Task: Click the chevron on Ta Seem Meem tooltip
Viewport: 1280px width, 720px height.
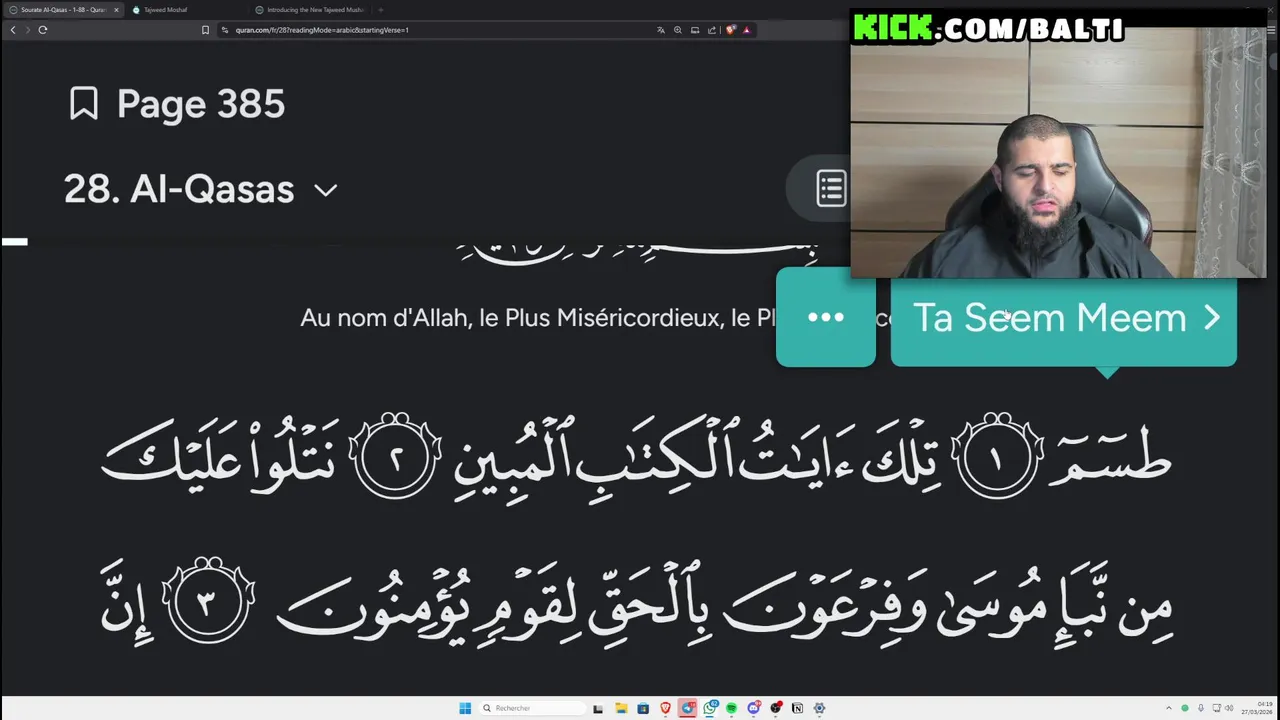Action: pos(1212,318)
